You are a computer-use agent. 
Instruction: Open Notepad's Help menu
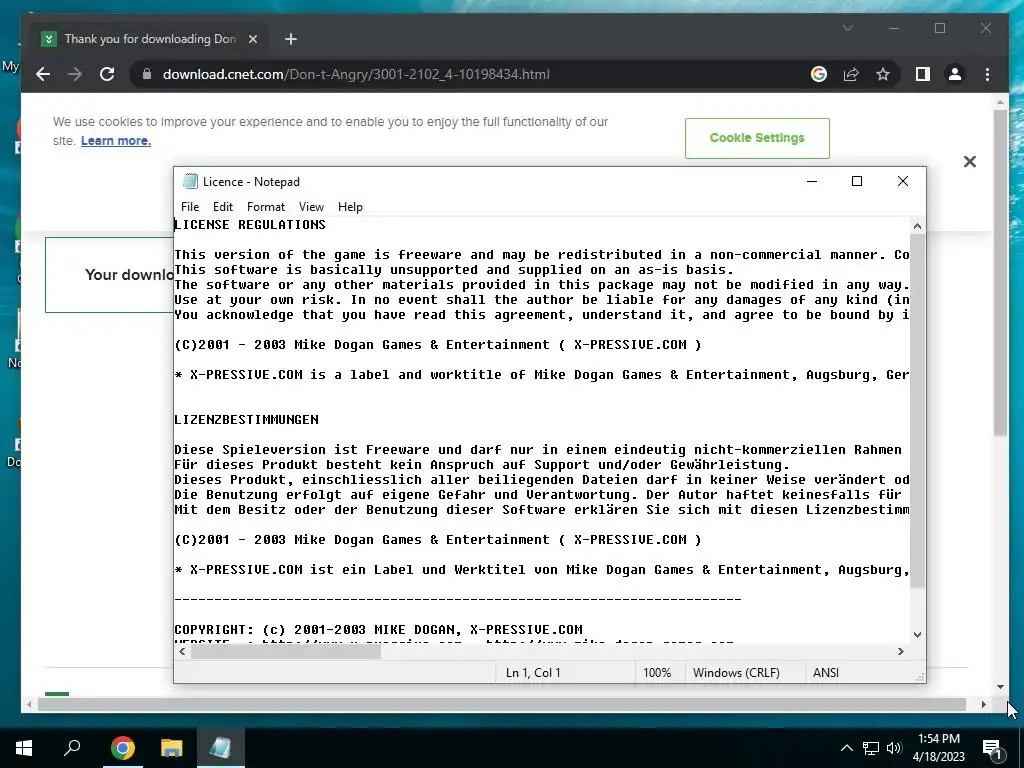[x=350, y=206]
